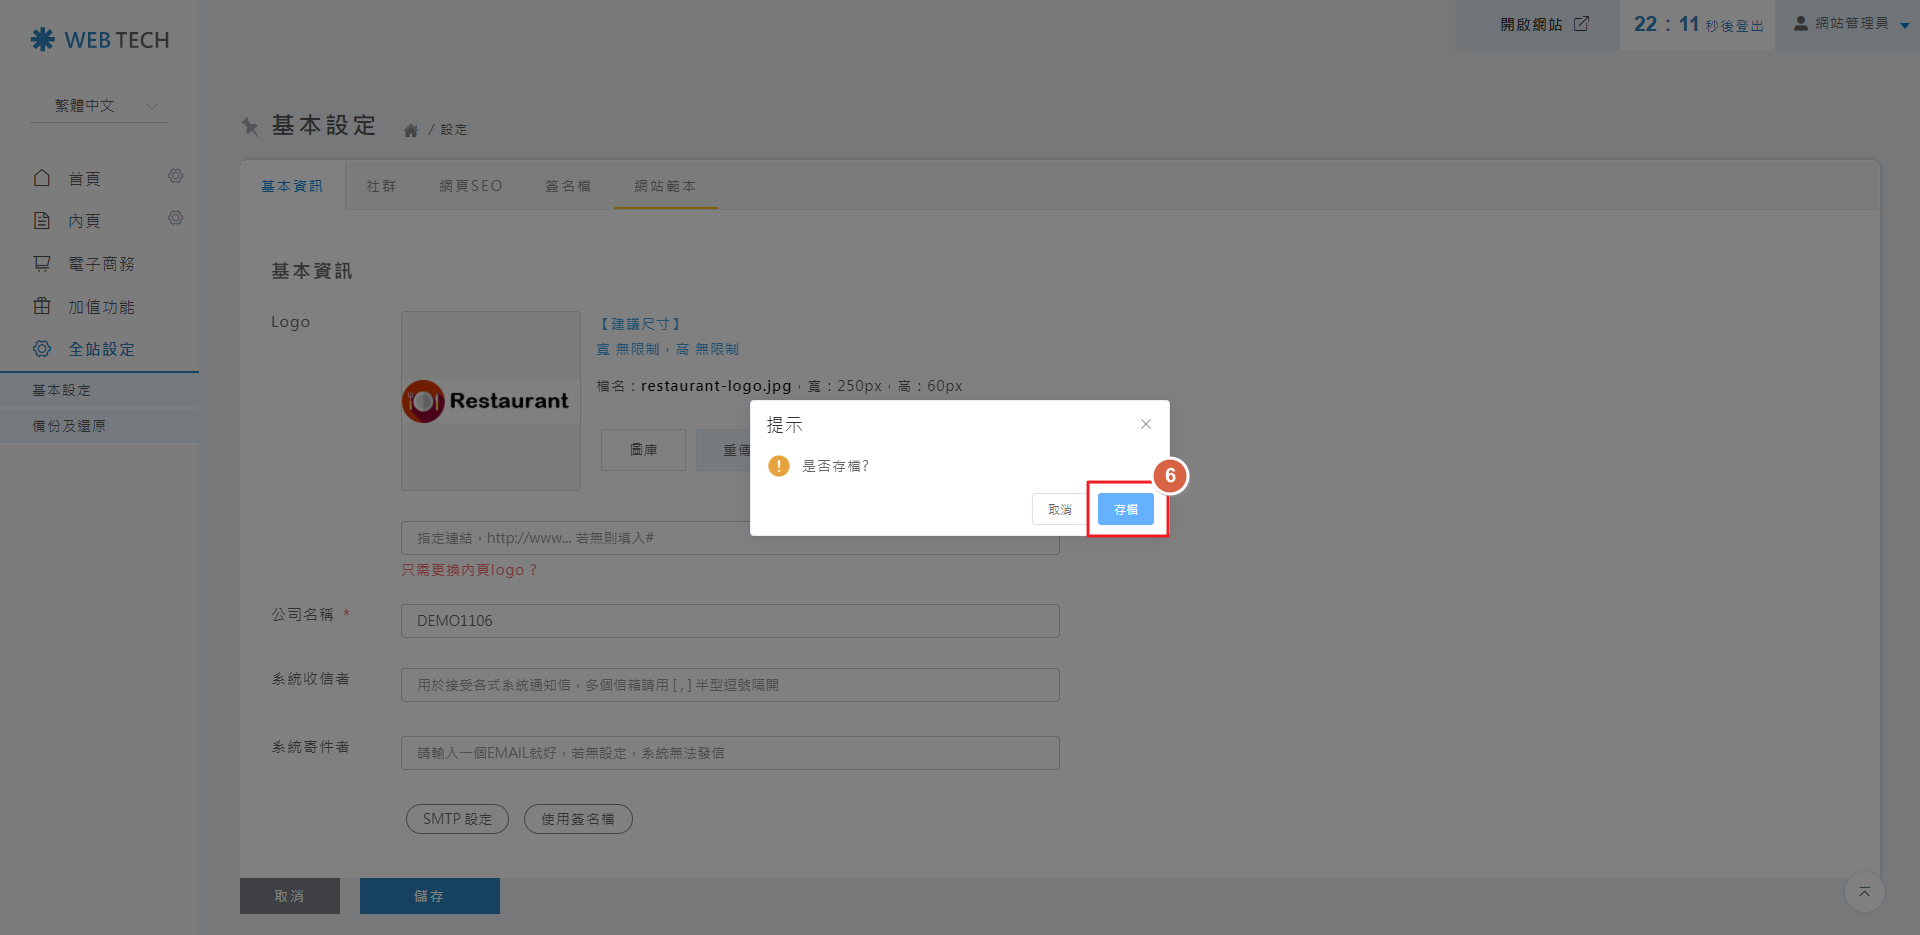Screen dimensions: 1920x935
Task: Expand the 繁體中文 language dropdown
Action: coord(100,106)
